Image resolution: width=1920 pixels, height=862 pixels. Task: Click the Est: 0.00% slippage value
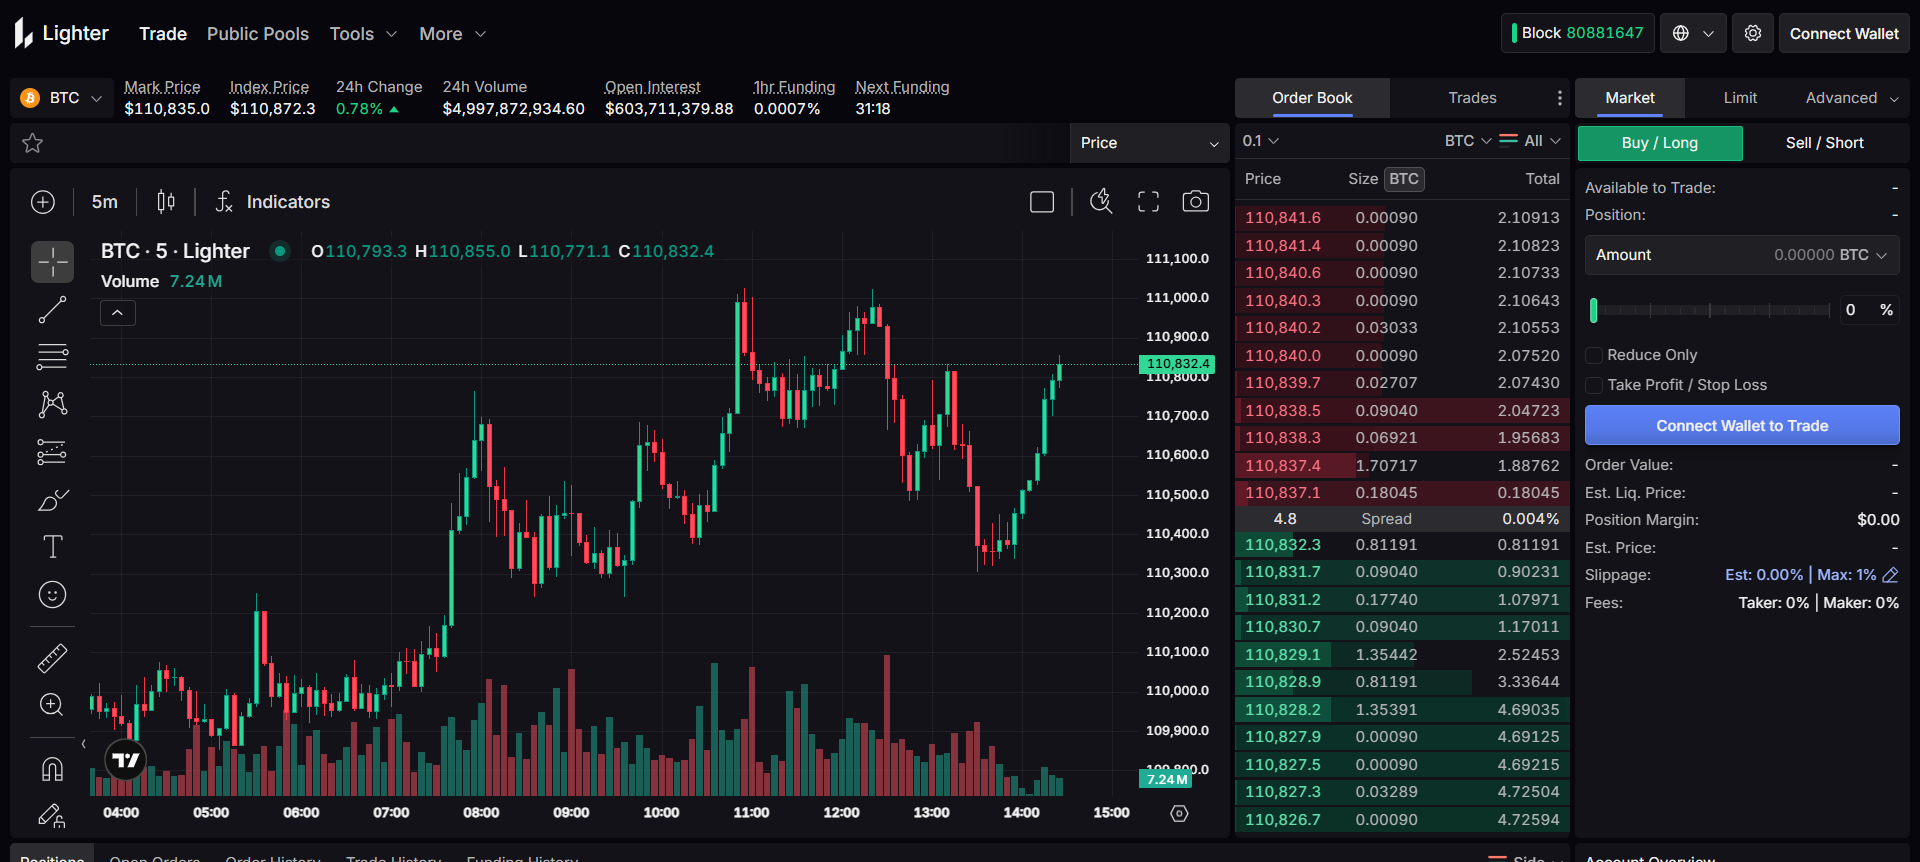tap(1764, 575)
